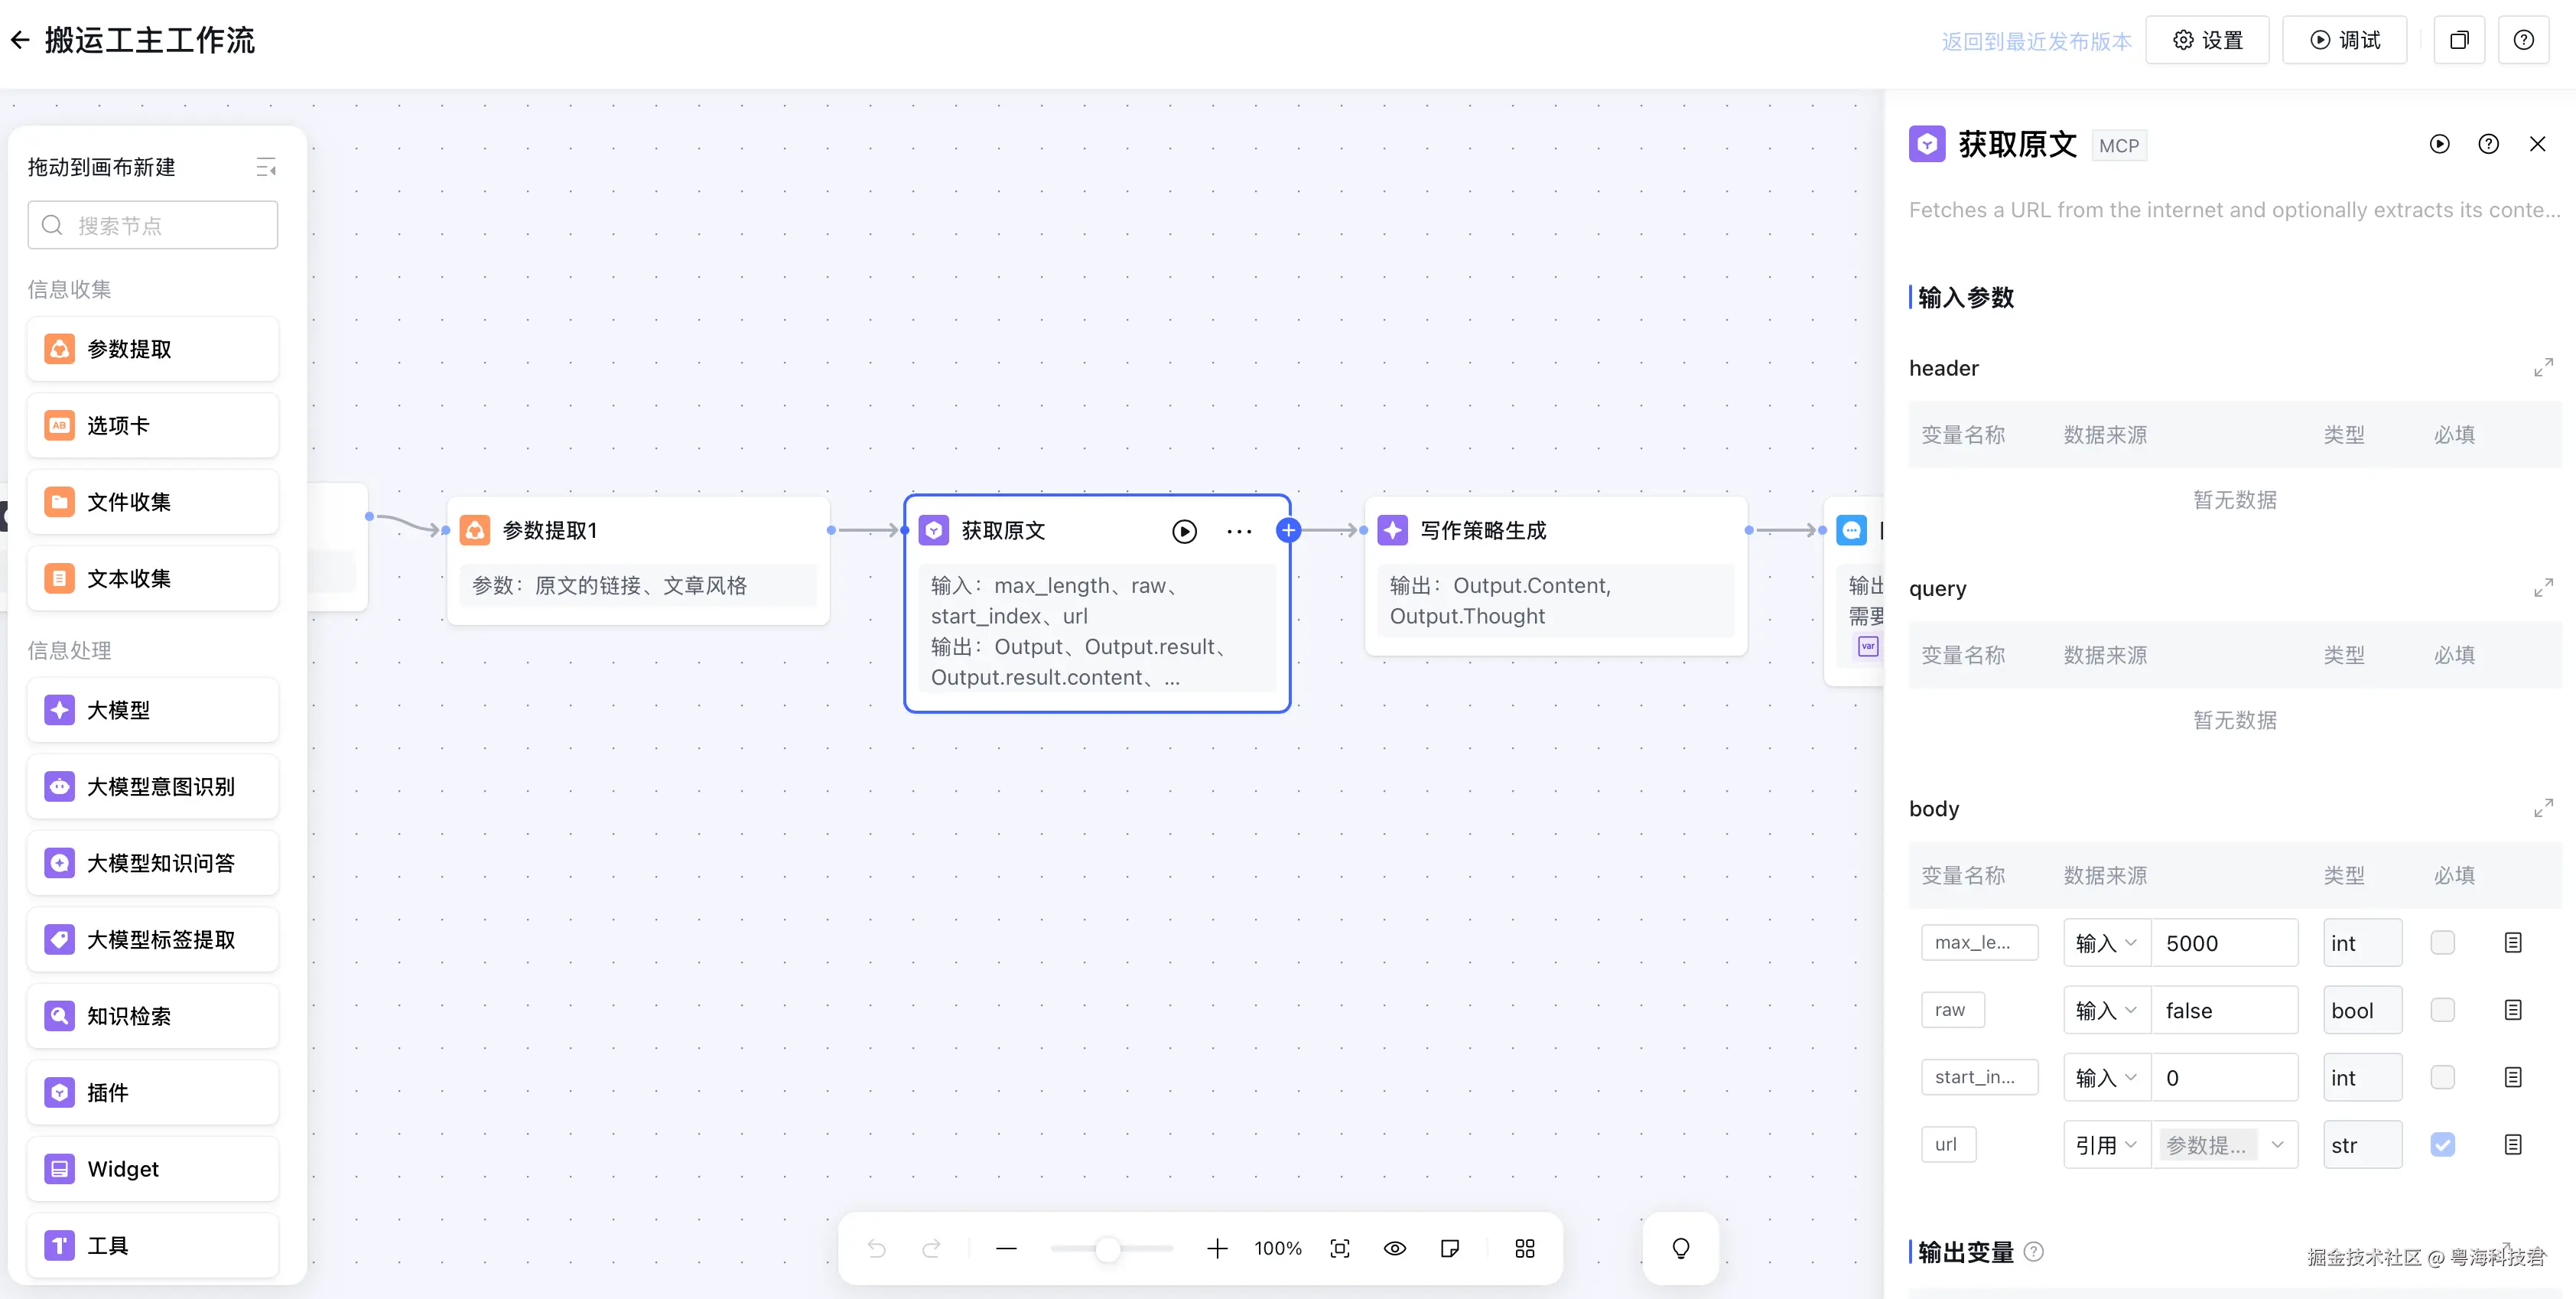Expand the body parameters section
2576x1299 pixels.
tap(2543, 808)
